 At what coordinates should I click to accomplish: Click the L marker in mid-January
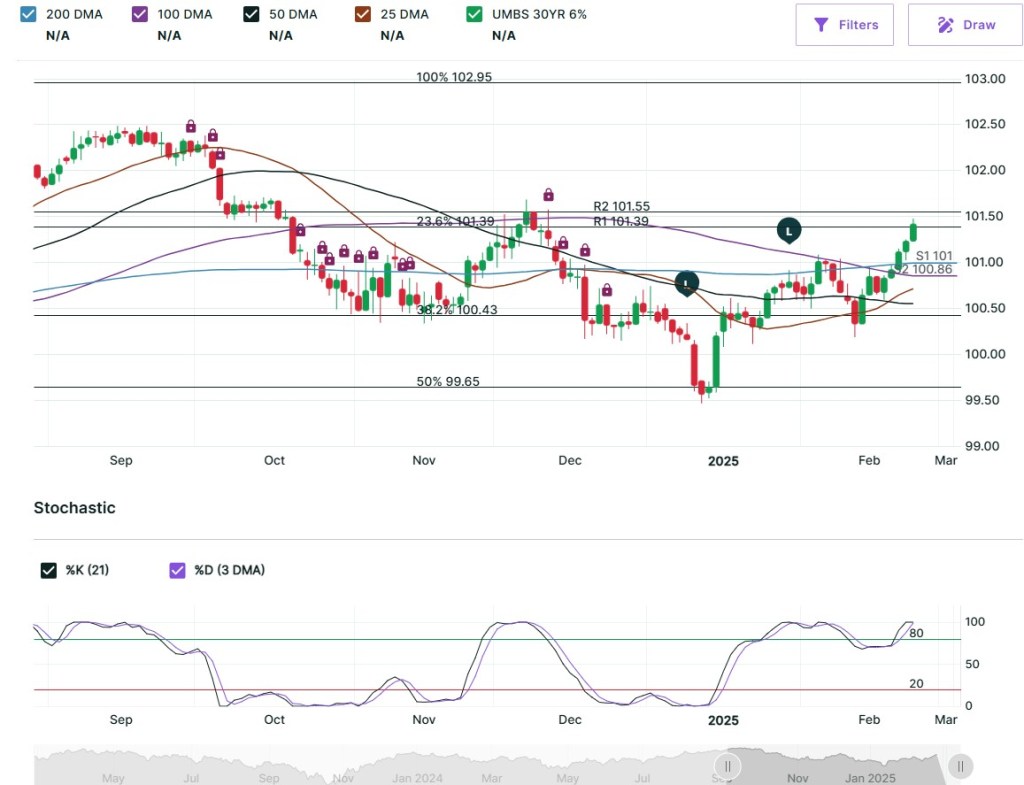point(789,230)
